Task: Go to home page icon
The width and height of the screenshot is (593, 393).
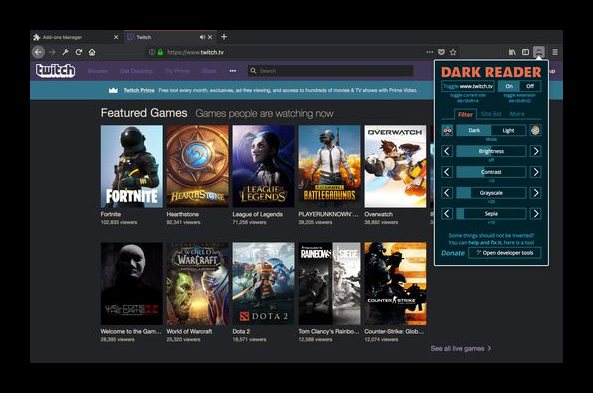Action: click(92, 52)
